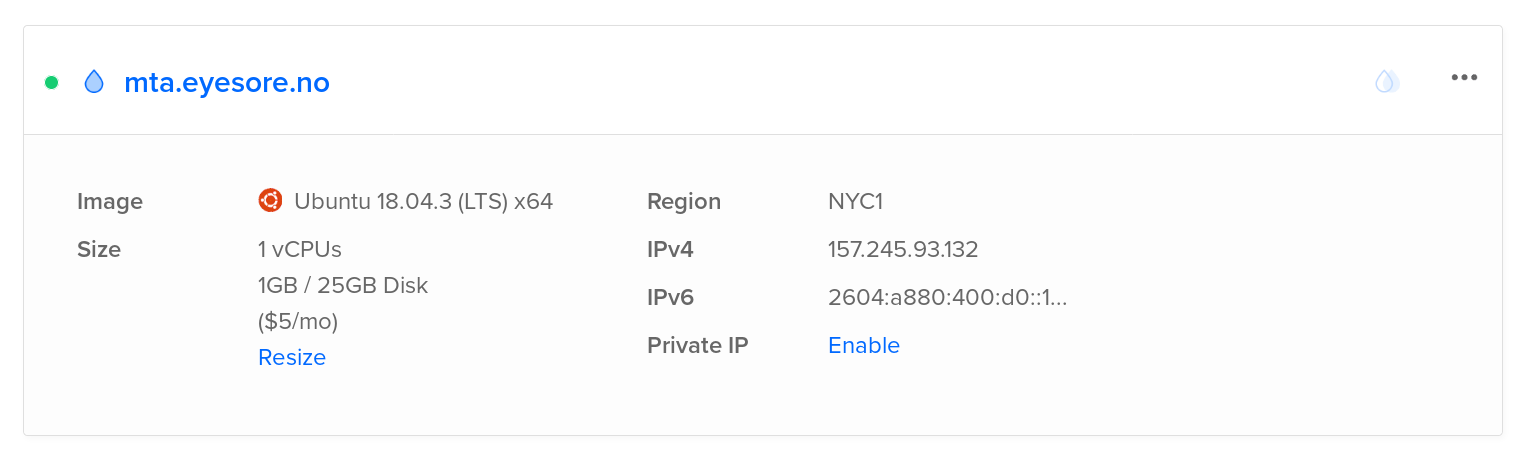Click the faded droplet icon near the menu
Screen dimensions: 1531x469
(1387, 81)
